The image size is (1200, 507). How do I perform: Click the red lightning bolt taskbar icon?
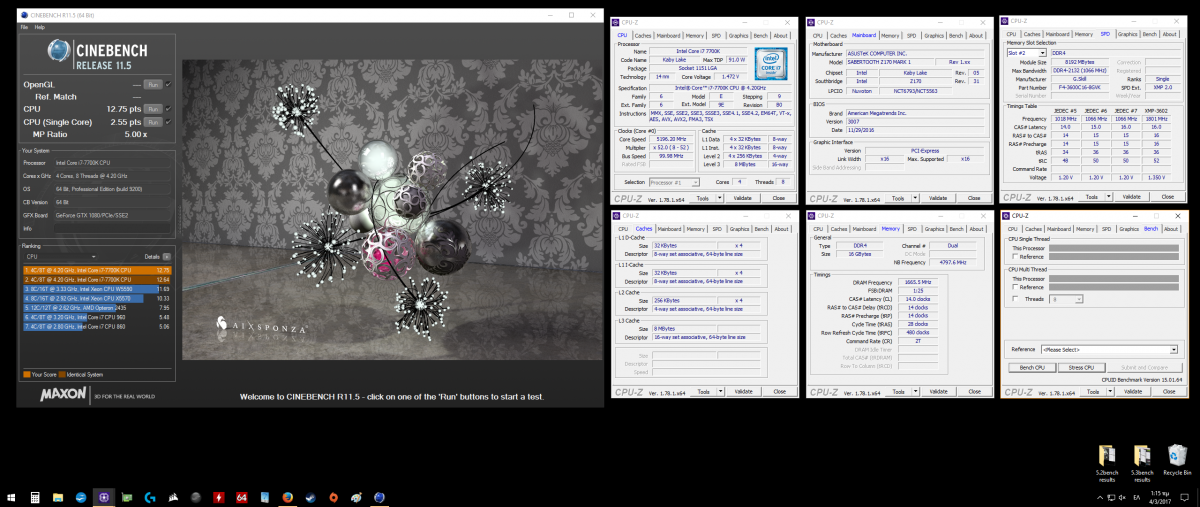coord(218,497)
